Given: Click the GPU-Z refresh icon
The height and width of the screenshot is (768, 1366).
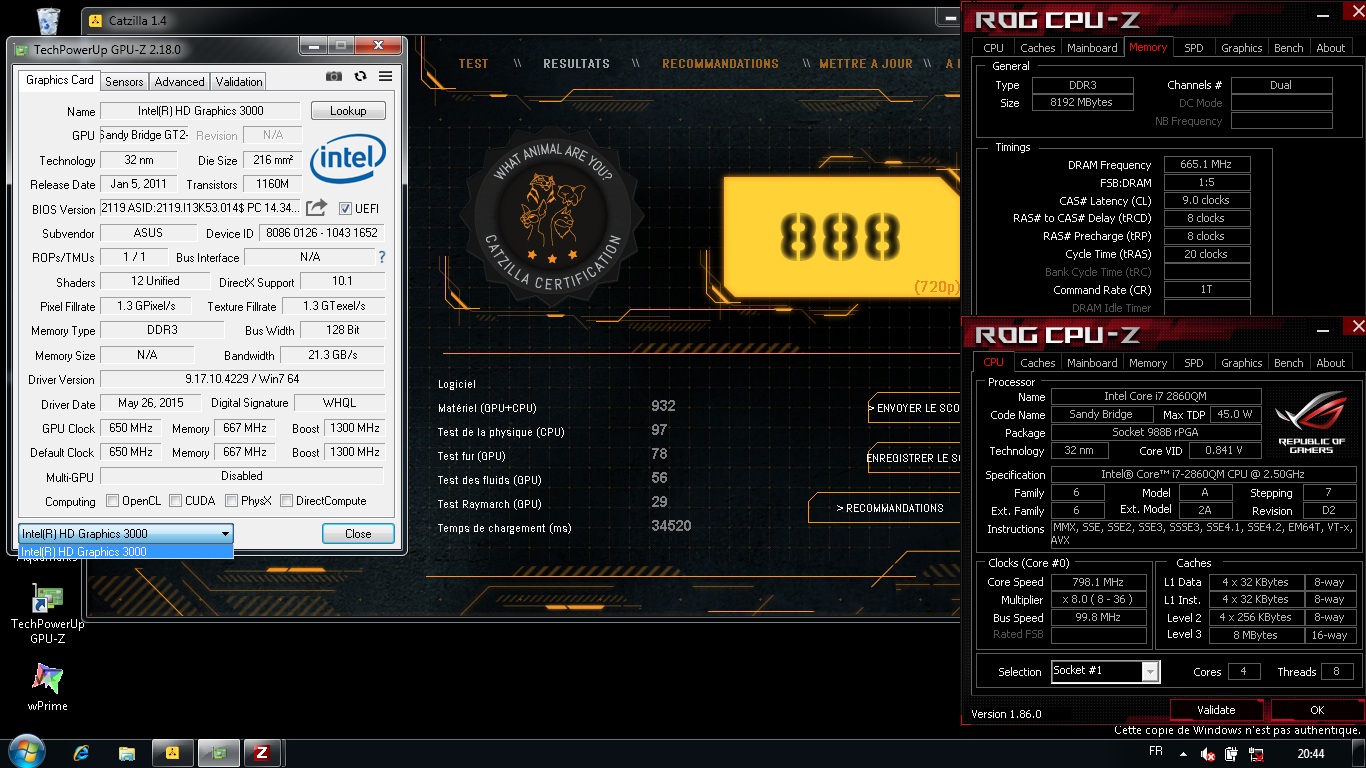Looking at the screenshot, I should pos(360,76).
